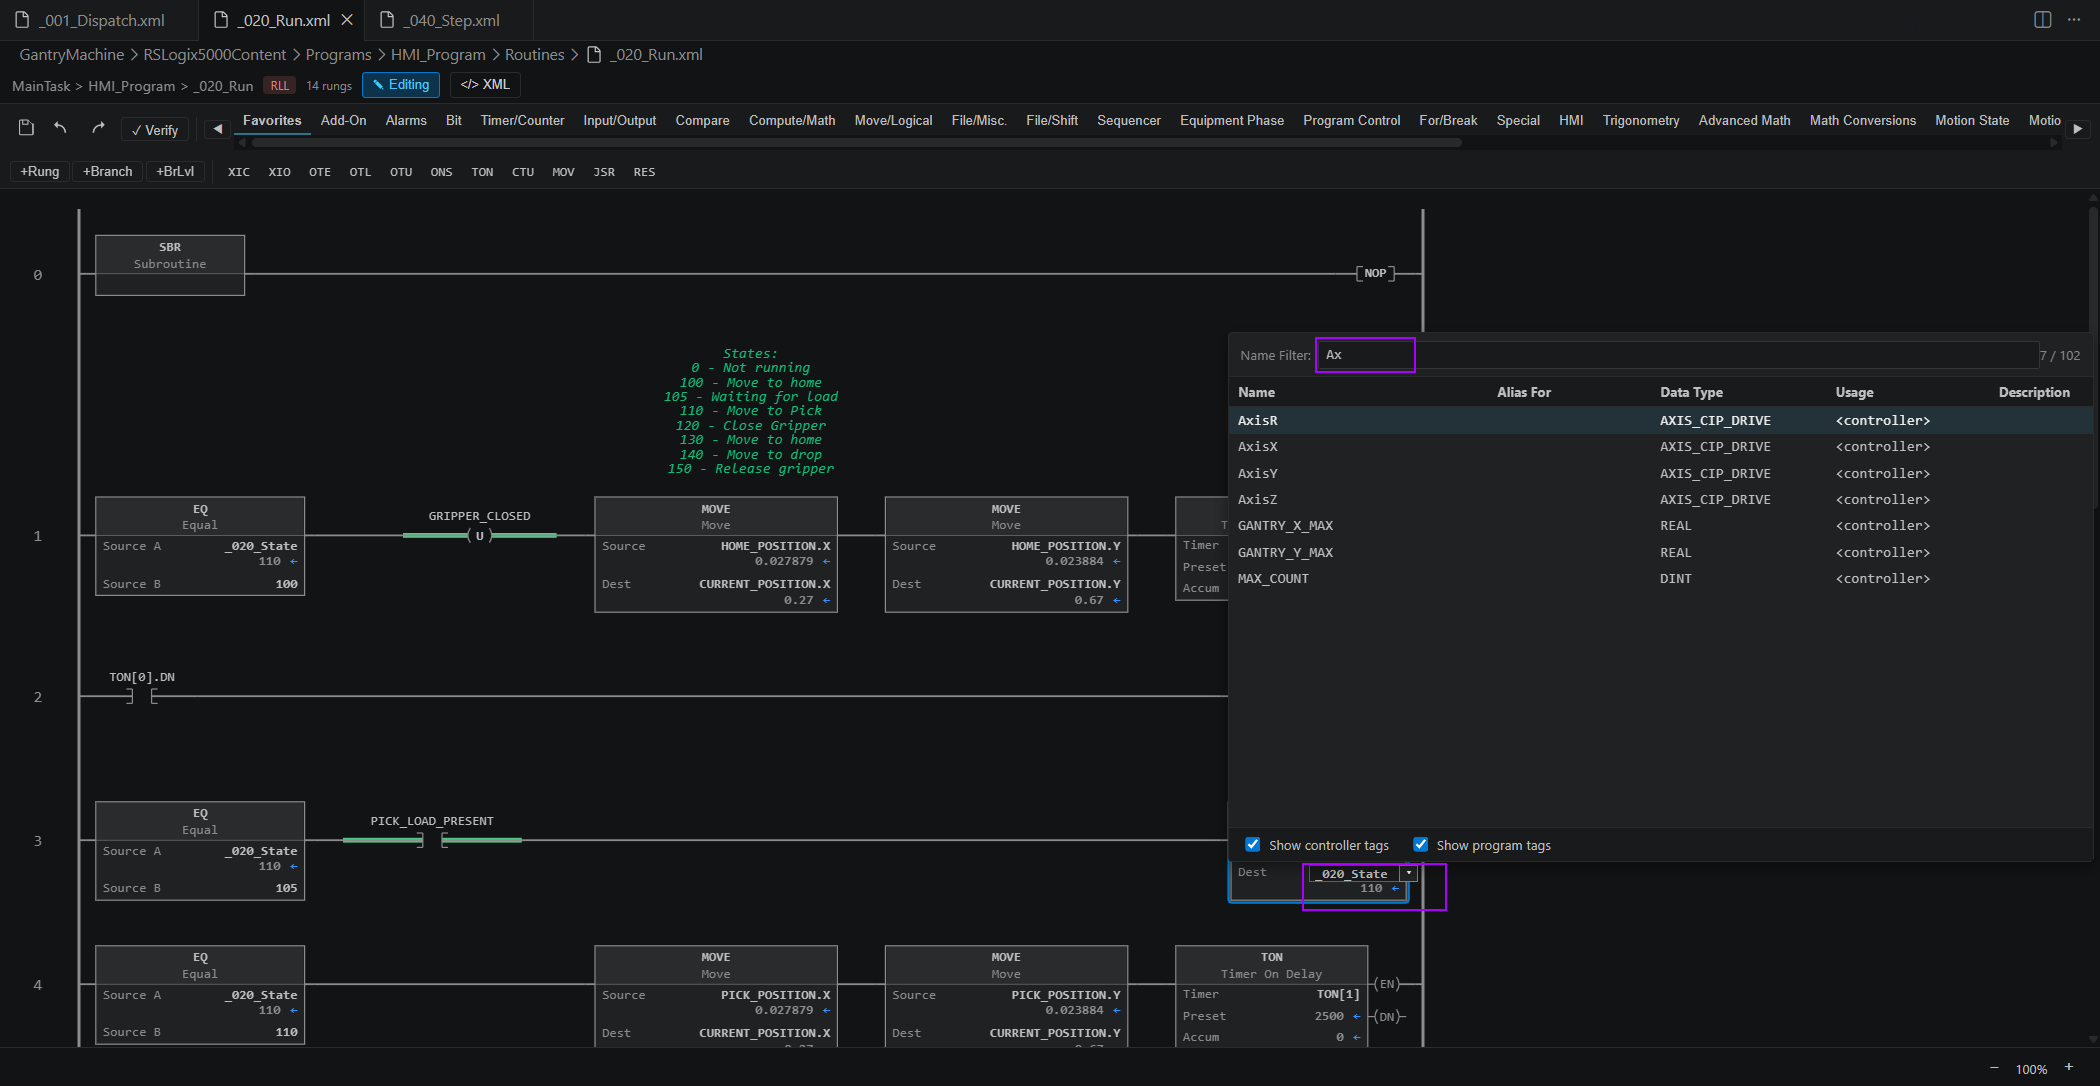2100x1086 pixels.
Task: Click the right arrow to move instruction tabs right
Action: click(x=2078, y=129)
